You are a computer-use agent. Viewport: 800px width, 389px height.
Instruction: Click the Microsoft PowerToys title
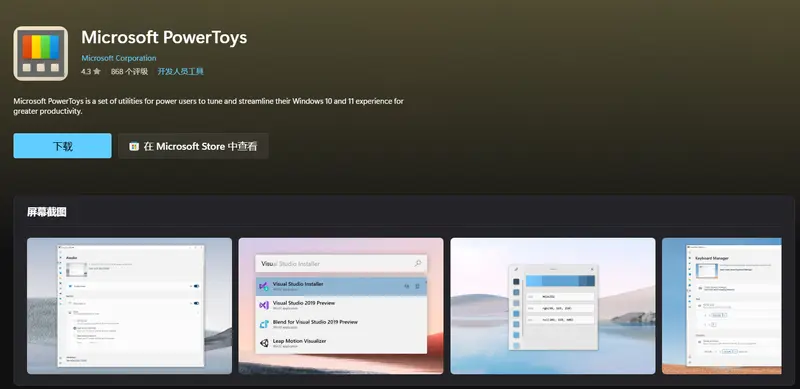164,37
